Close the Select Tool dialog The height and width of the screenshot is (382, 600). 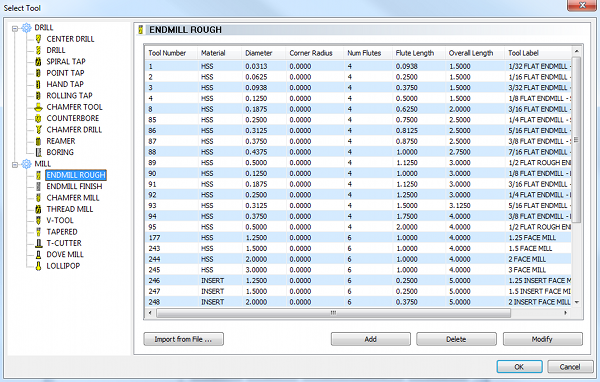click(582, 5)
